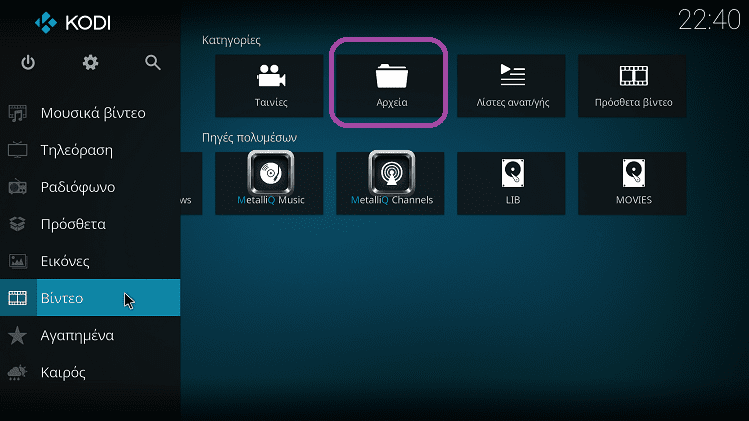Click the weather cloud icon beside Καιρός
Viewport: 749px width, 421px height.
18,372
